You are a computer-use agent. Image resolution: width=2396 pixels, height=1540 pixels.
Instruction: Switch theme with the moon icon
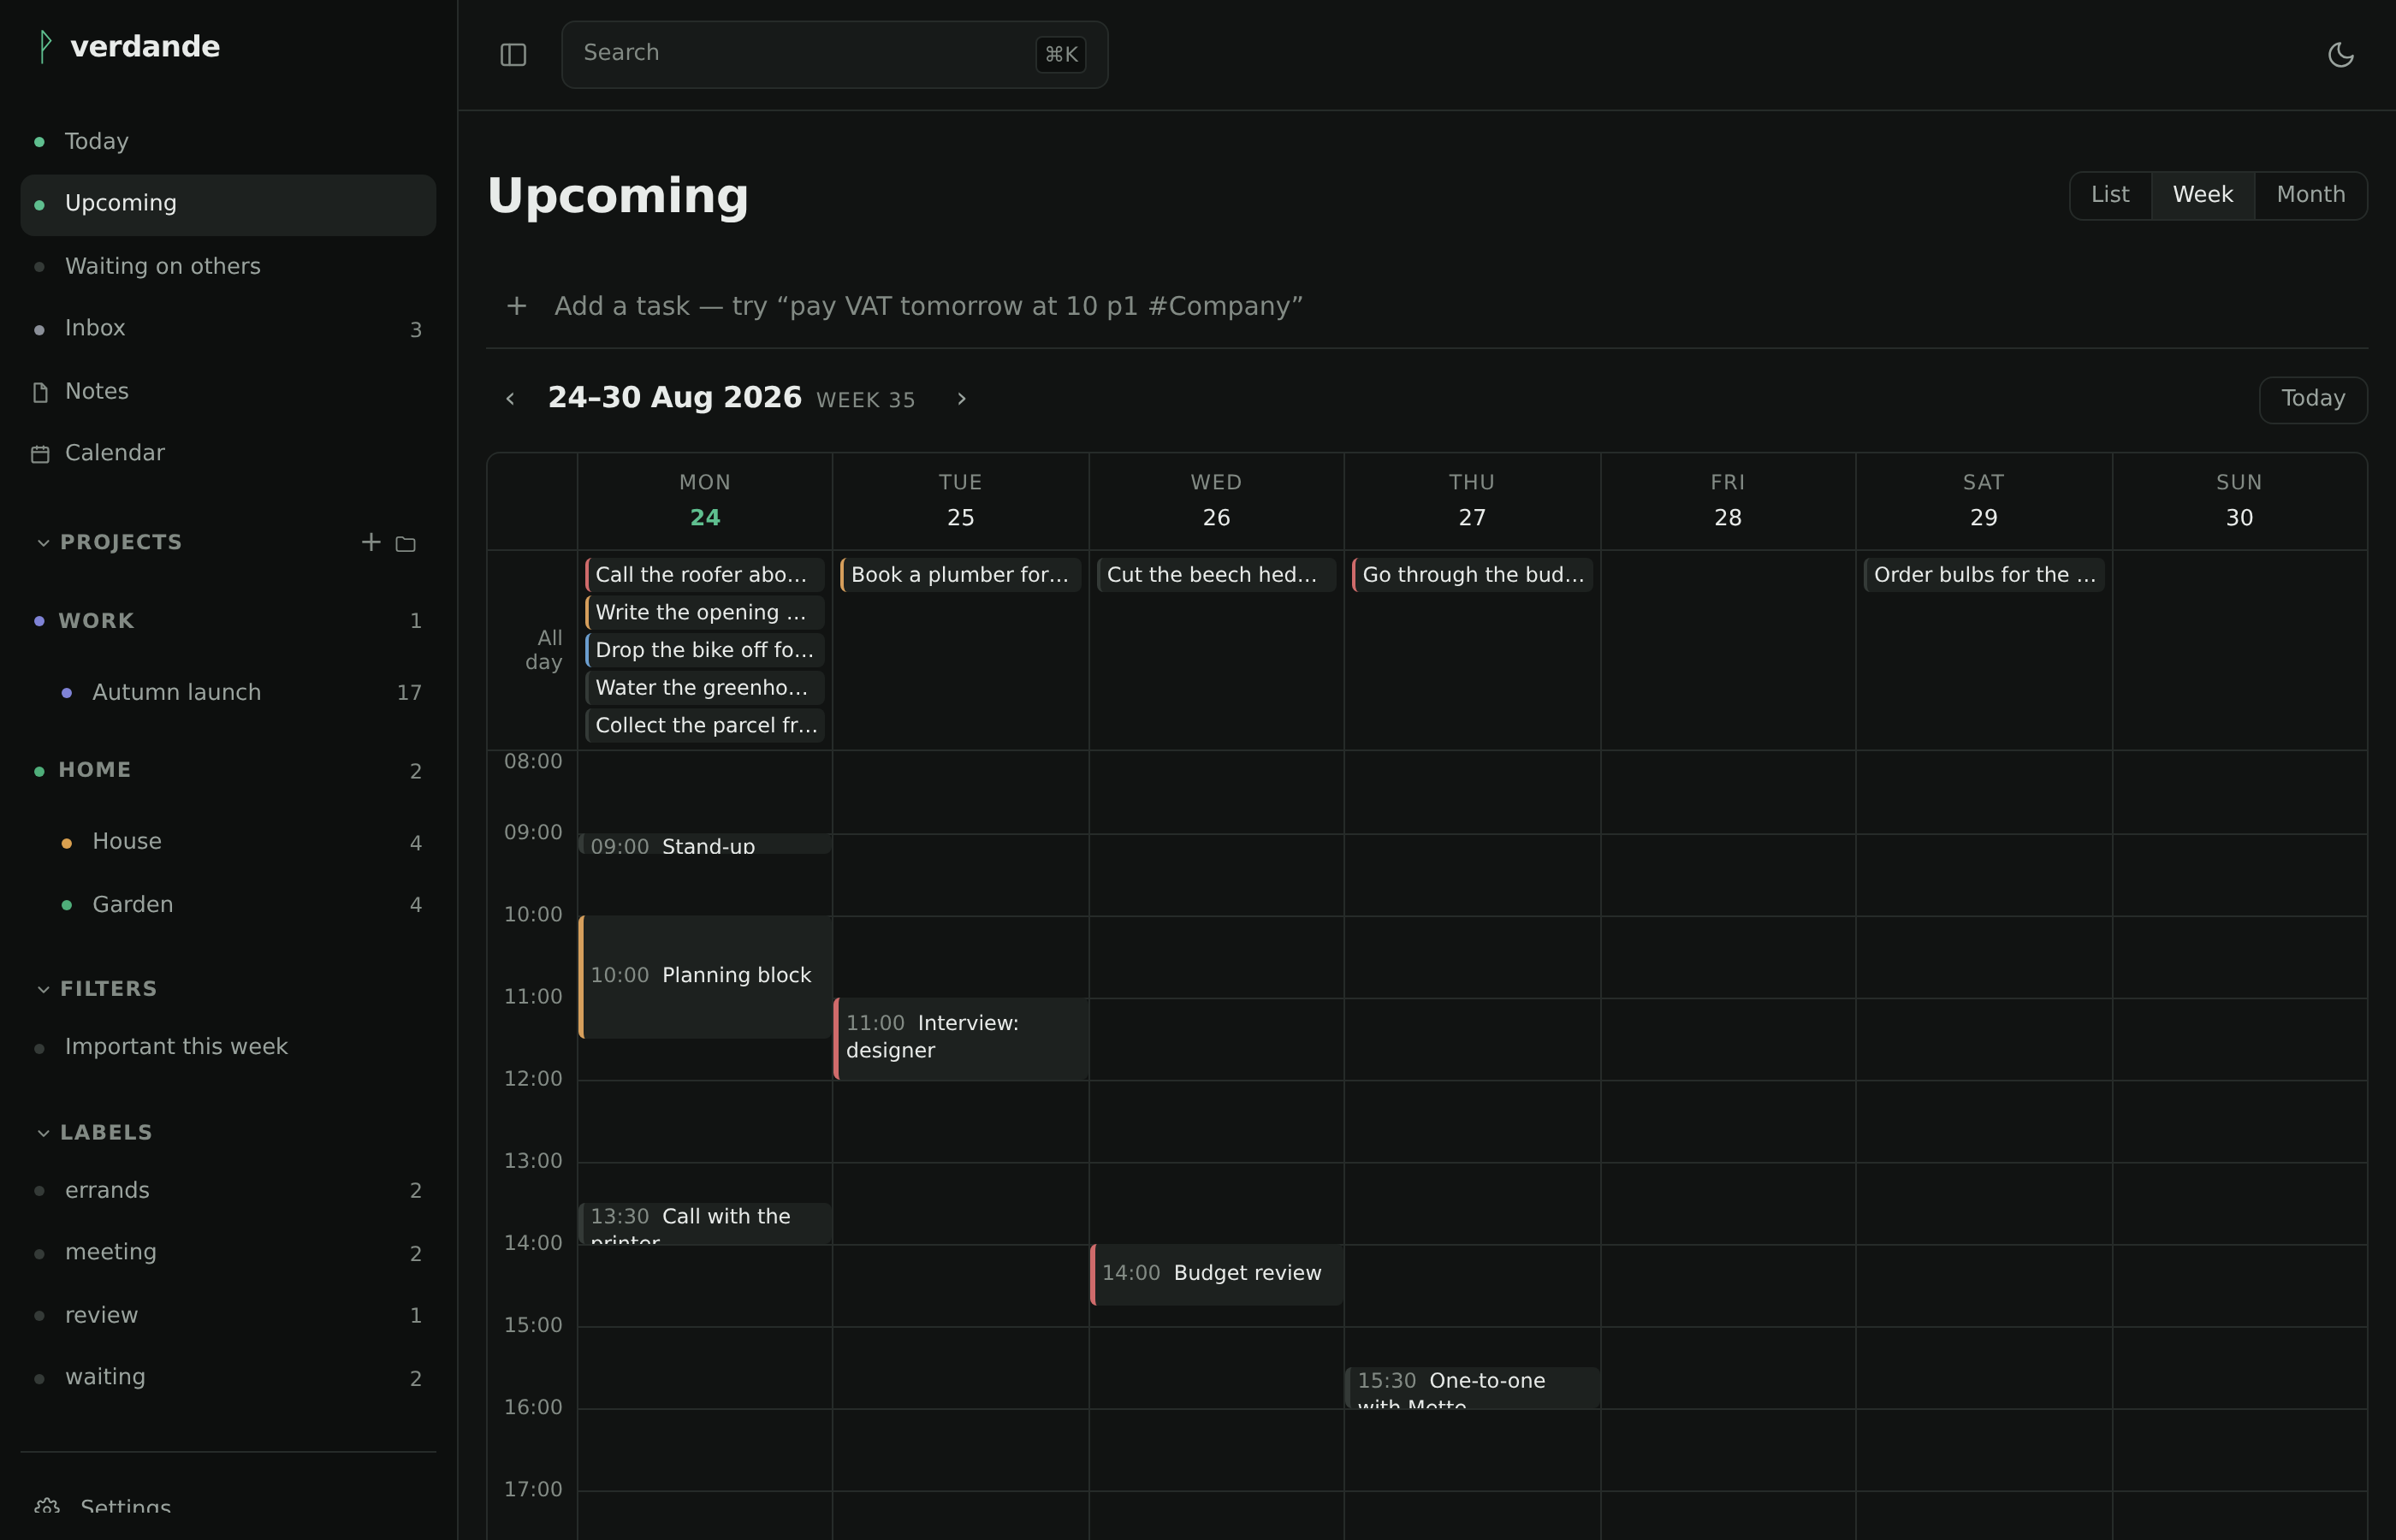point(2340,55)
